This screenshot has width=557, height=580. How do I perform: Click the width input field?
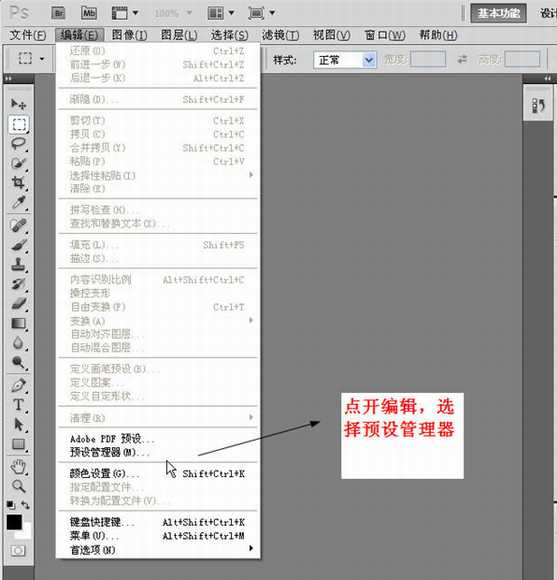coord(428,59)
